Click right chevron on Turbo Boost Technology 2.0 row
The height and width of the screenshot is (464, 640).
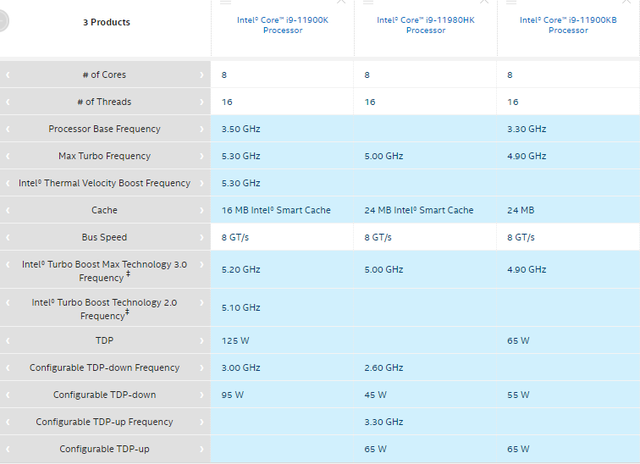pos(202,302)
